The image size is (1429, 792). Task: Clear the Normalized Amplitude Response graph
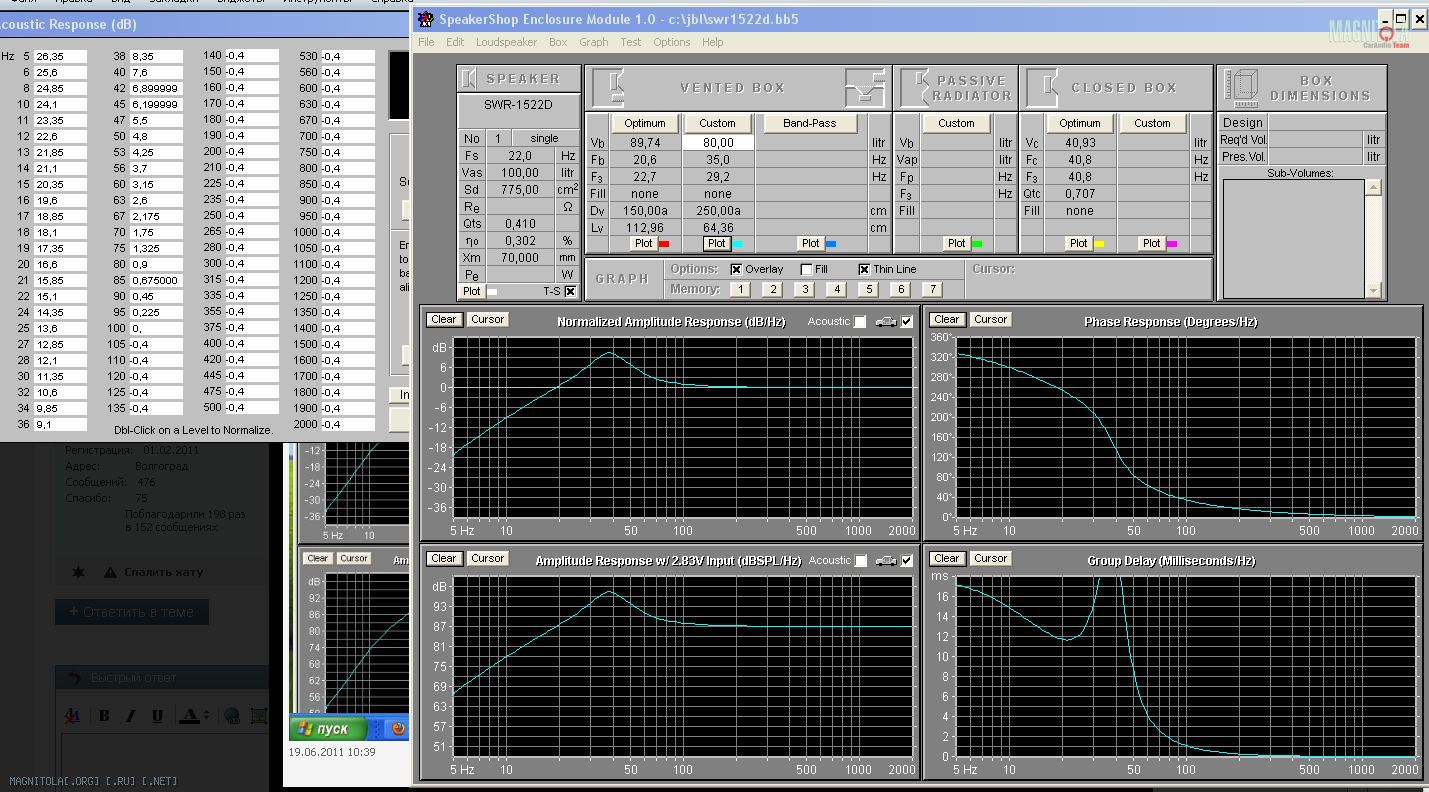[444, 320]
